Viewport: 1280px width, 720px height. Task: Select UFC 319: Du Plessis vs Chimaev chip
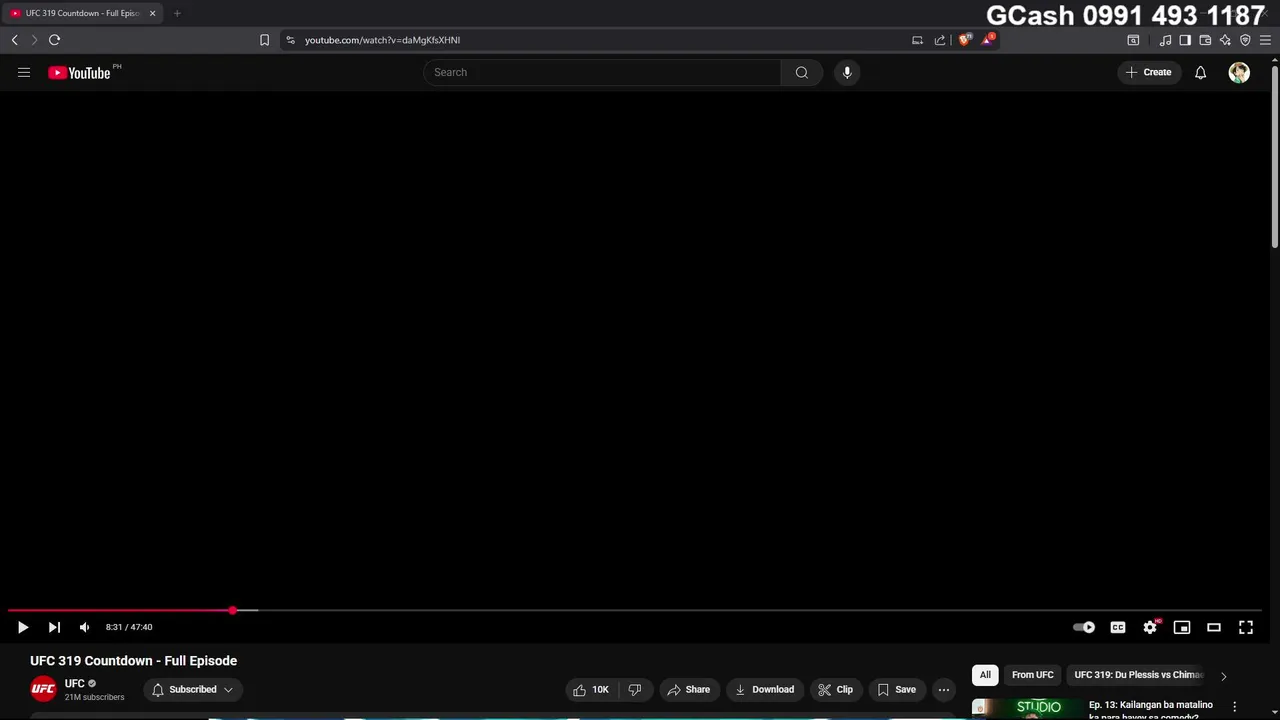click(1138, 675)
